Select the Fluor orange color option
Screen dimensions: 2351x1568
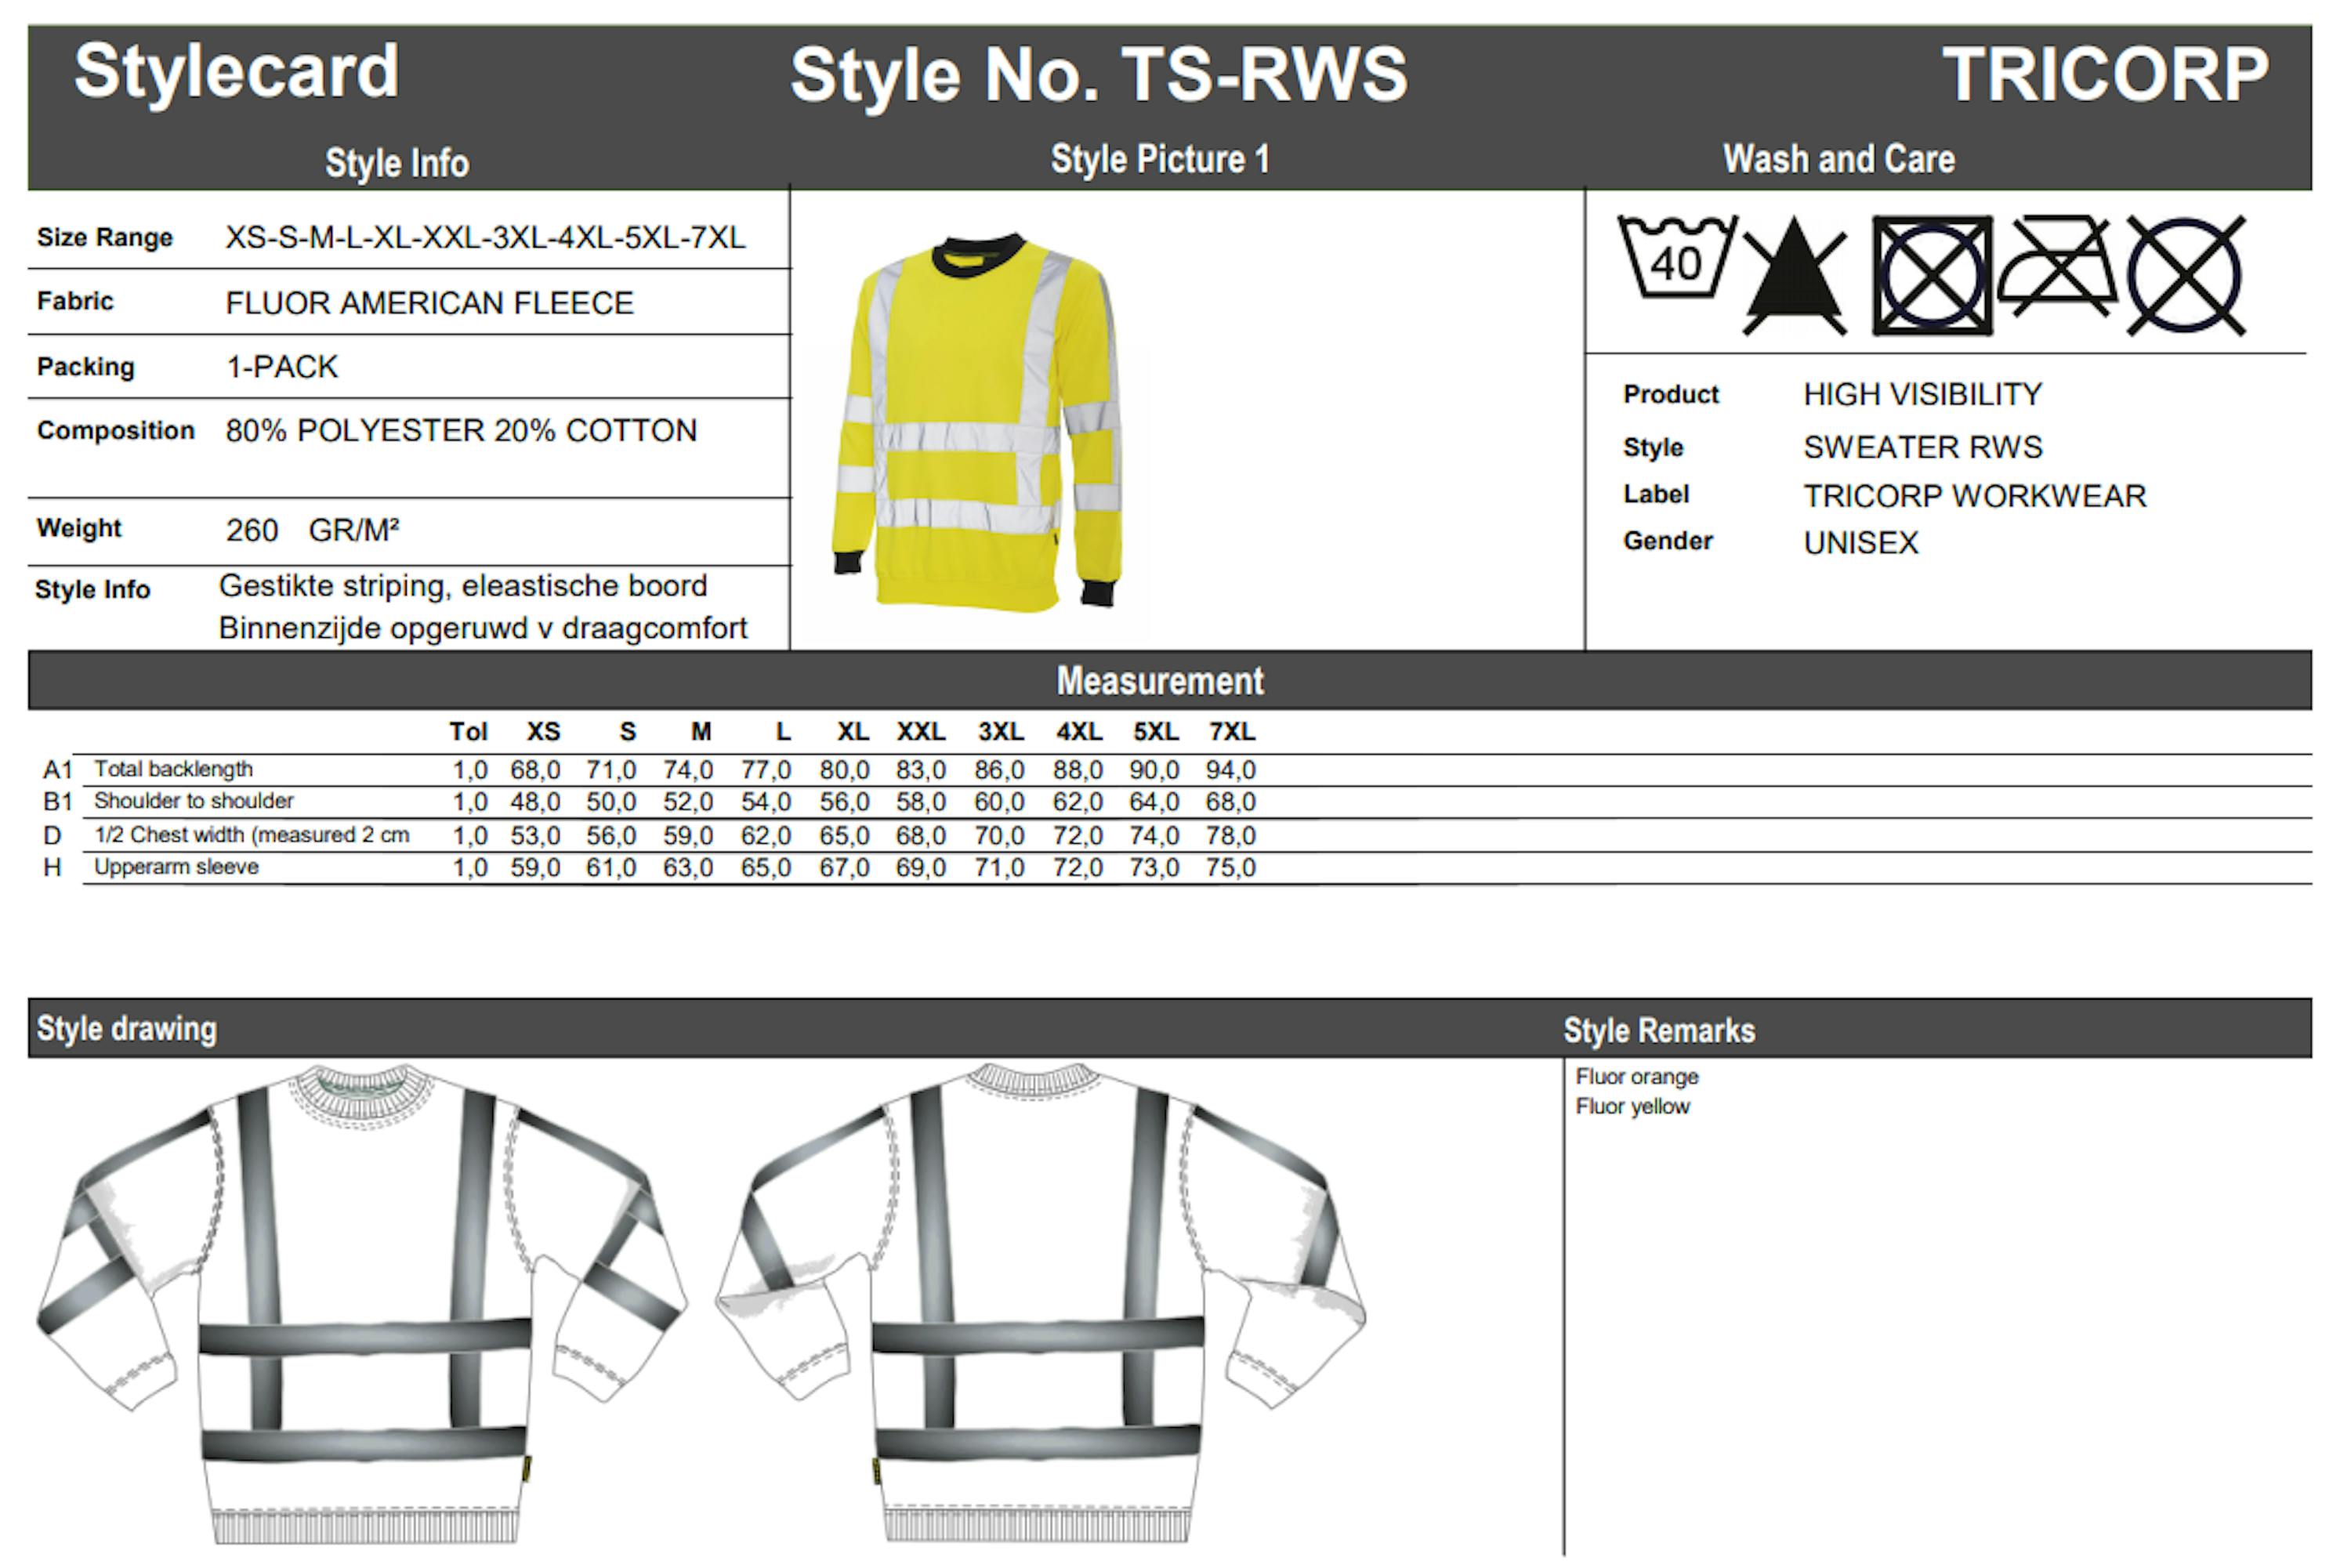(x=1637, y=1077)
